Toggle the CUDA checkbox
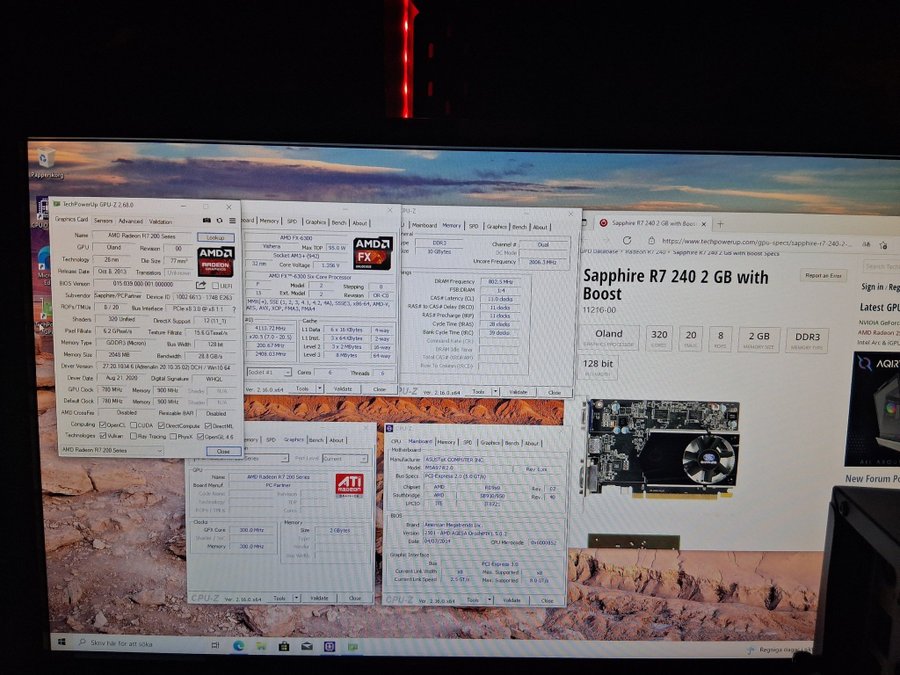This screenshot has width=900, height=675. click(x=133, y=425)
